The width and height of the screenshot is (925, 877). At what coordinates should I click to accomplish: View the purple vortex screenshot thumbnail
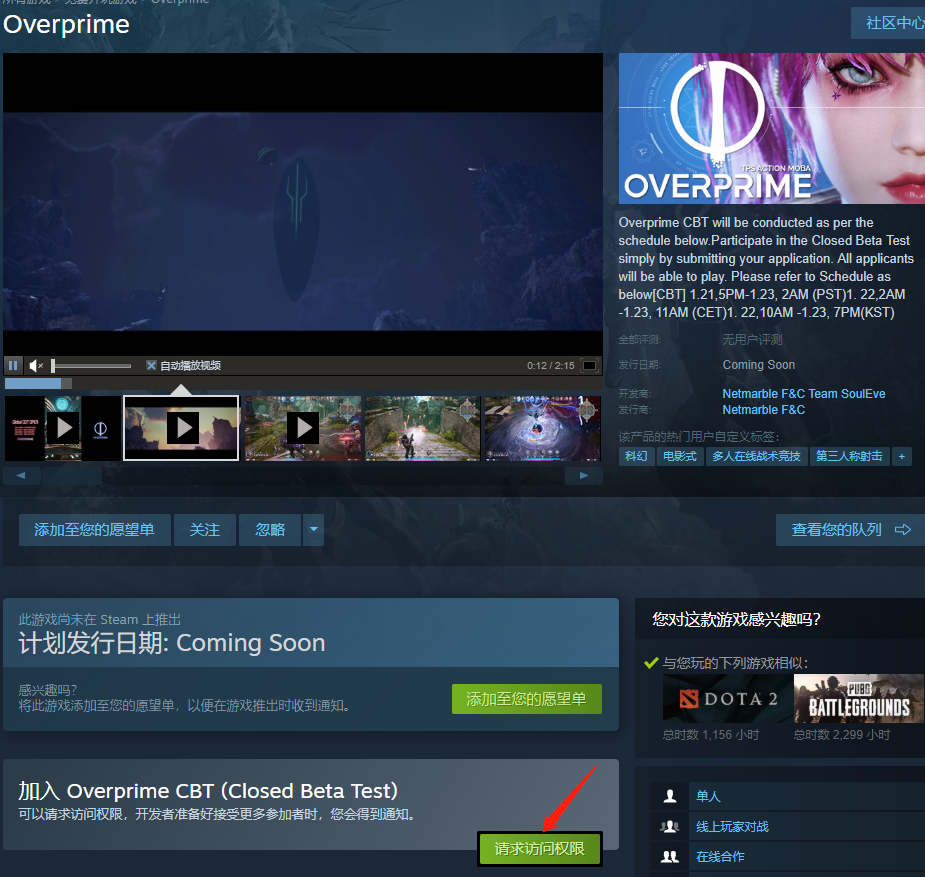pos(543,428)
